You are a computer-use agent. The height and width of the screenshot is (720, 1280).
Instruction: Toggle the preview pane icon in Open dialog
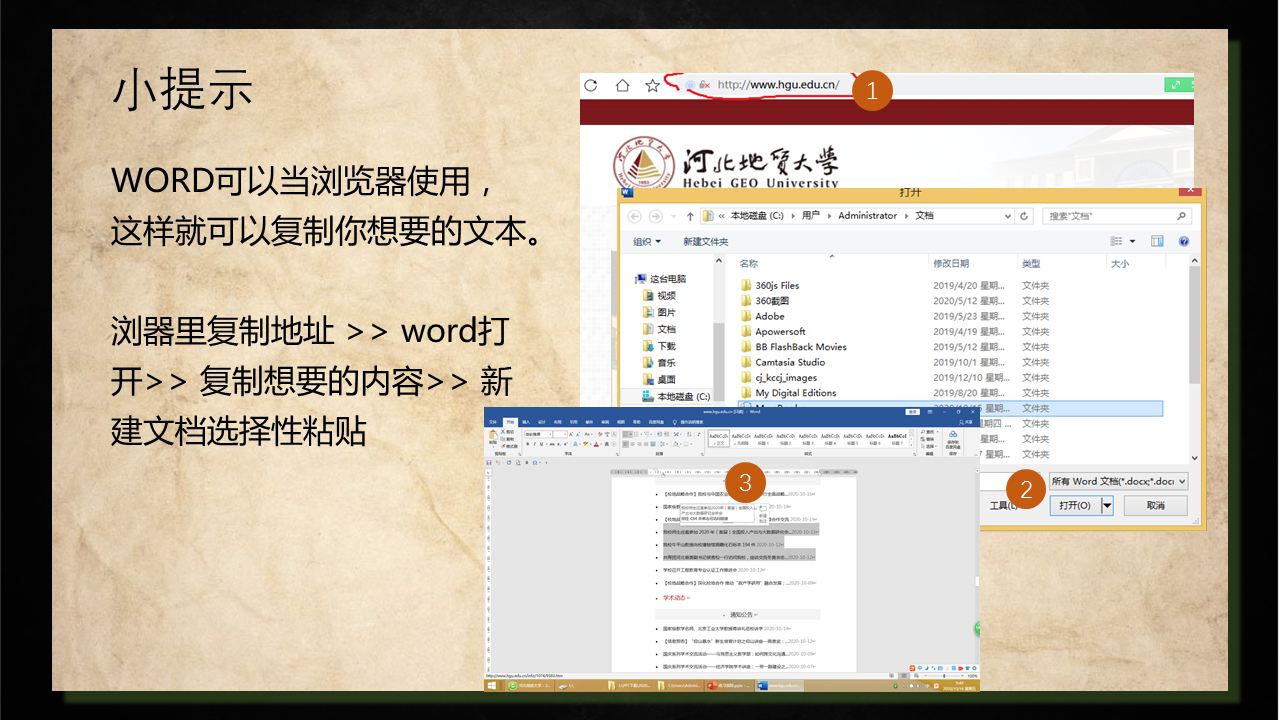tap(1157, 241)
